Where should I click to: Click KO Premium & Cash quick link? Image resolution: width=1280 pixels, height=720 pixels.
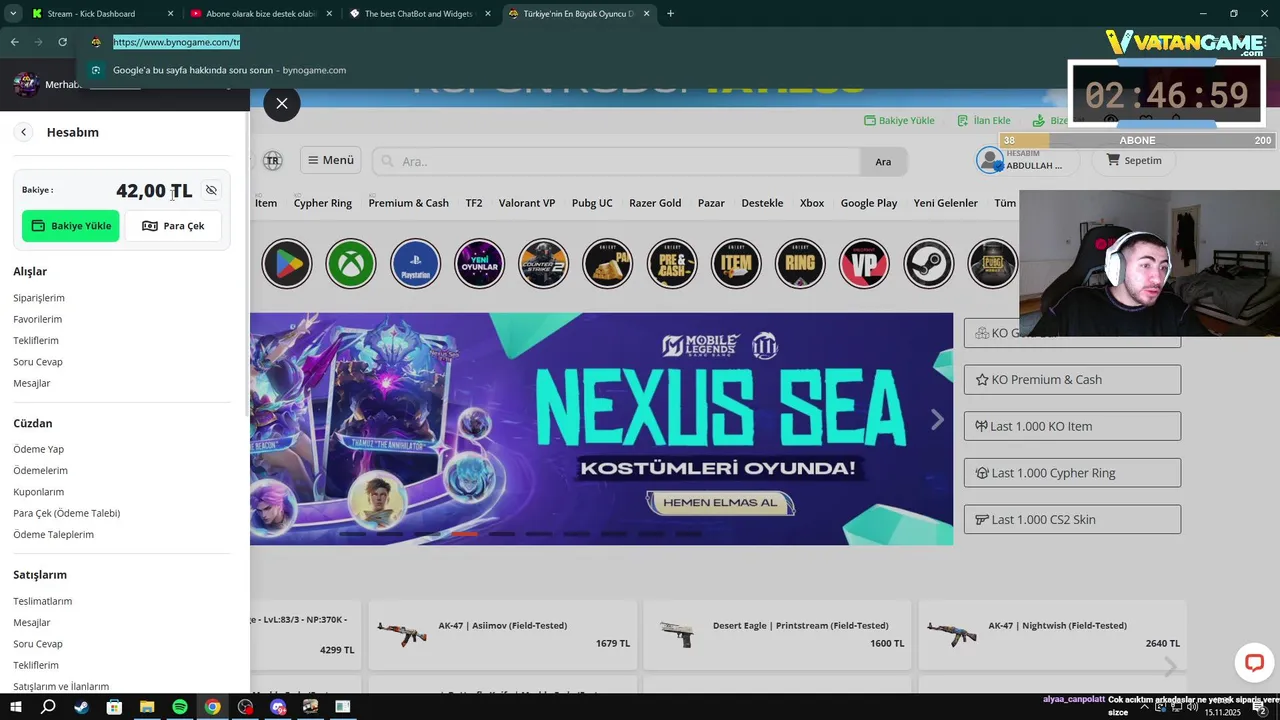[x=1072, y=380]
